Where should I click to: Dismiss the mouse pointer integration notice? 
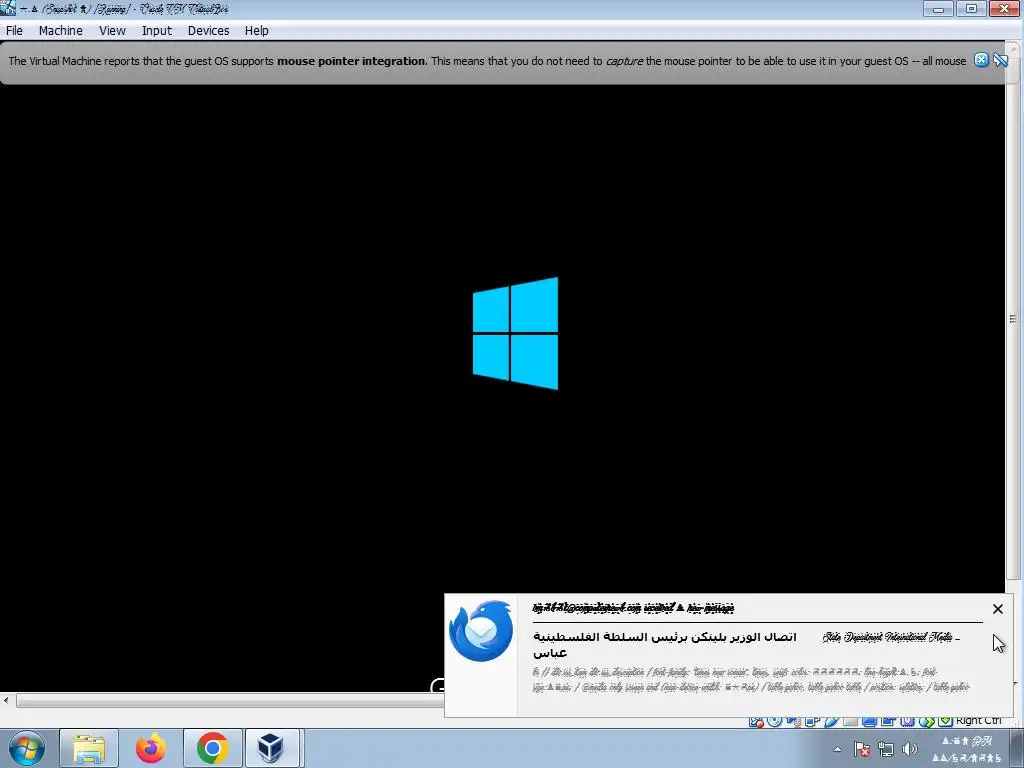tap(981, 60)
